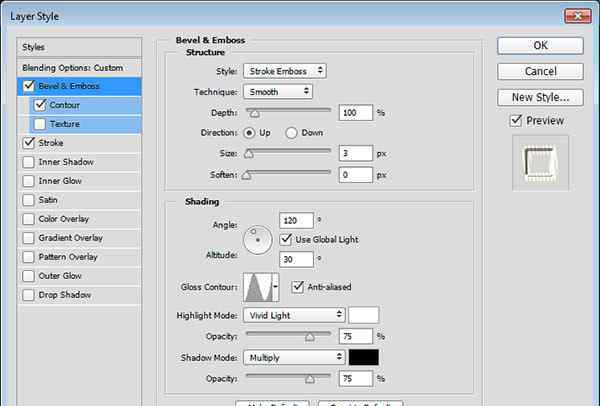Click the Size slider track
Viewport: 600px width, 406px height.
290,154
